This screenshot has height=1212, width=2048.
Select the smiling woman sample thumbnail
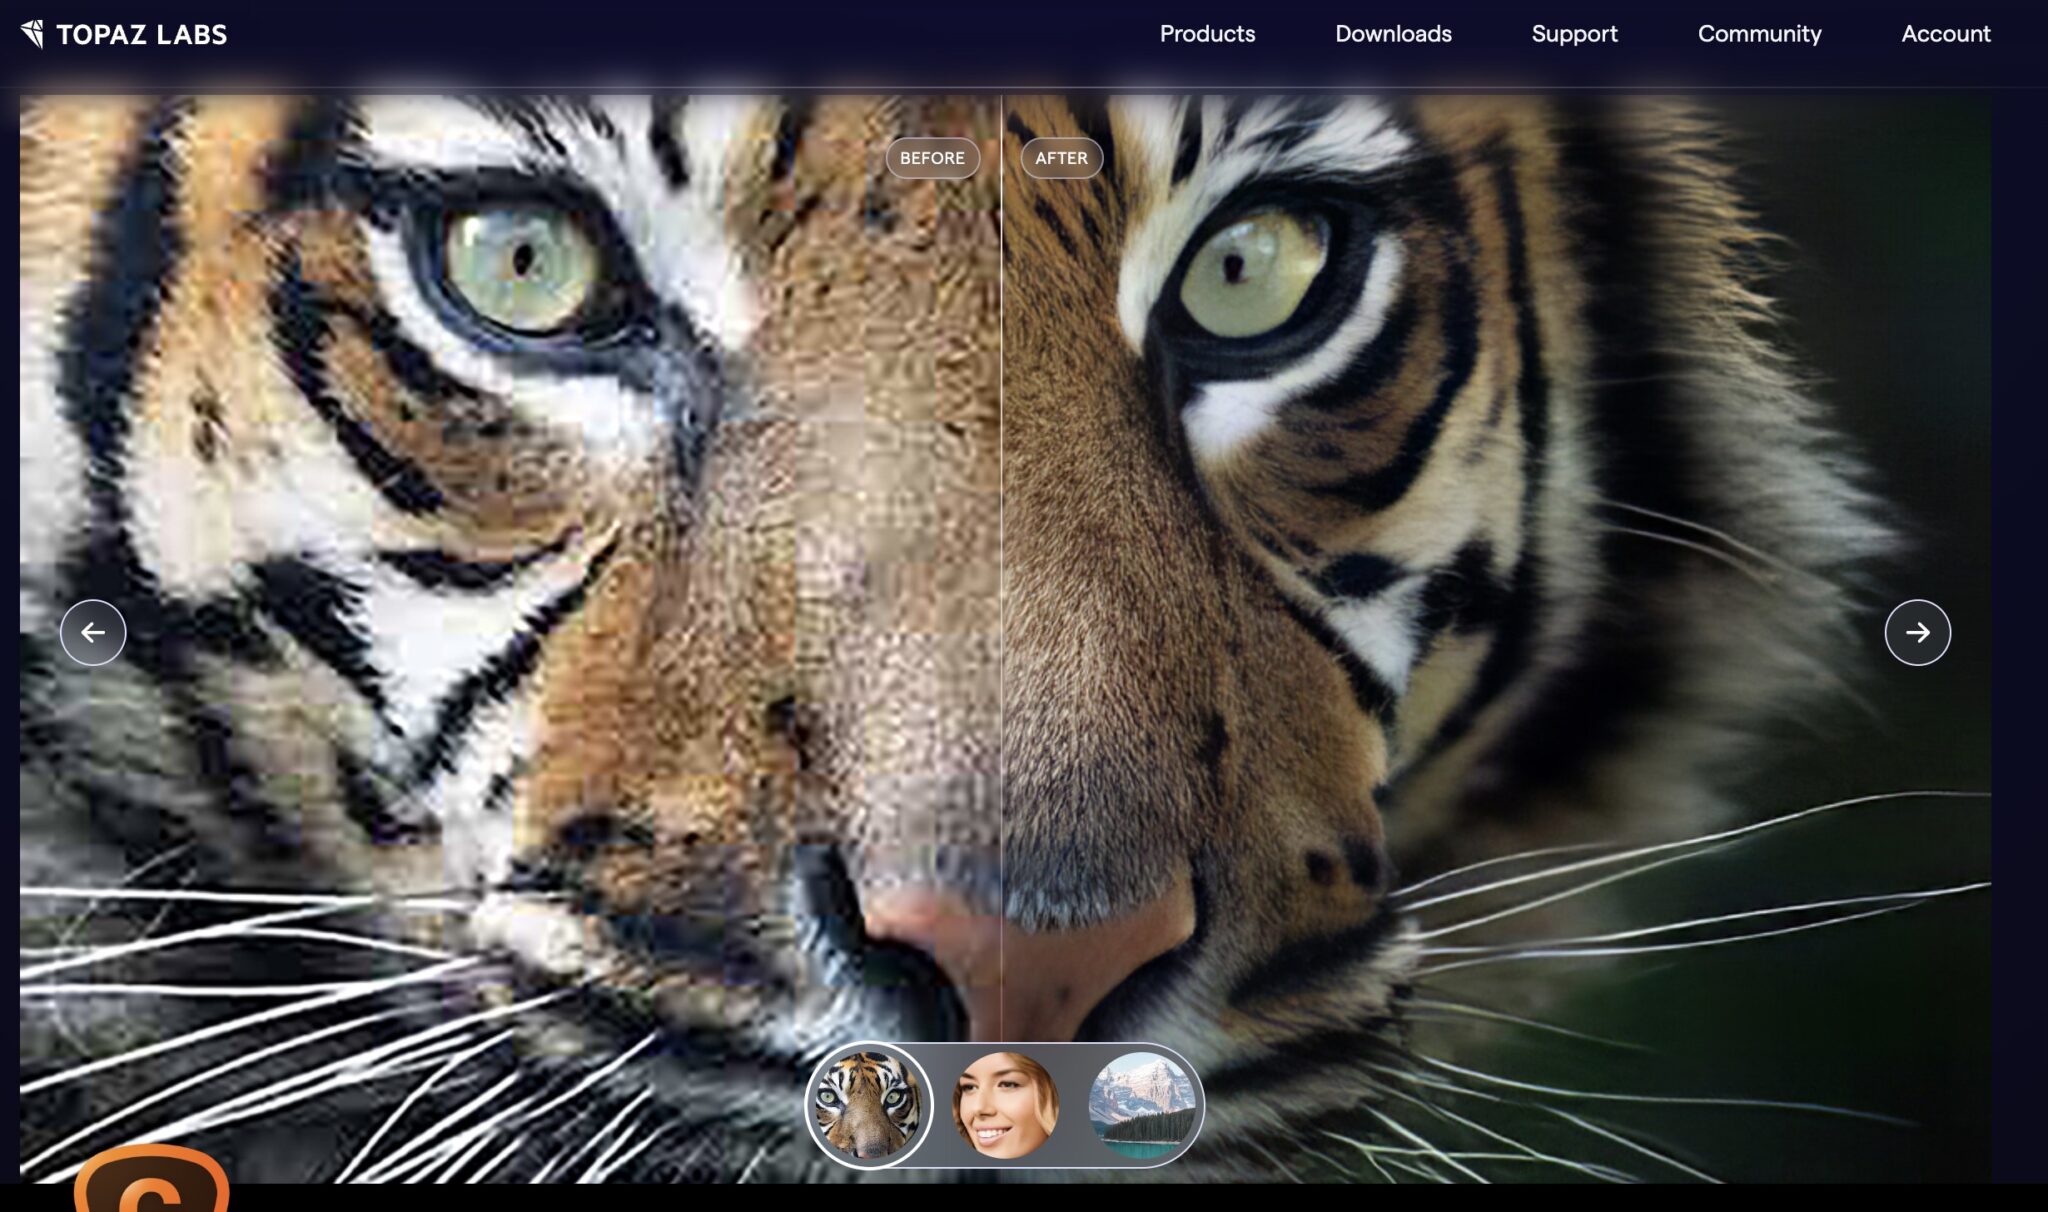click(1004, 1105)
